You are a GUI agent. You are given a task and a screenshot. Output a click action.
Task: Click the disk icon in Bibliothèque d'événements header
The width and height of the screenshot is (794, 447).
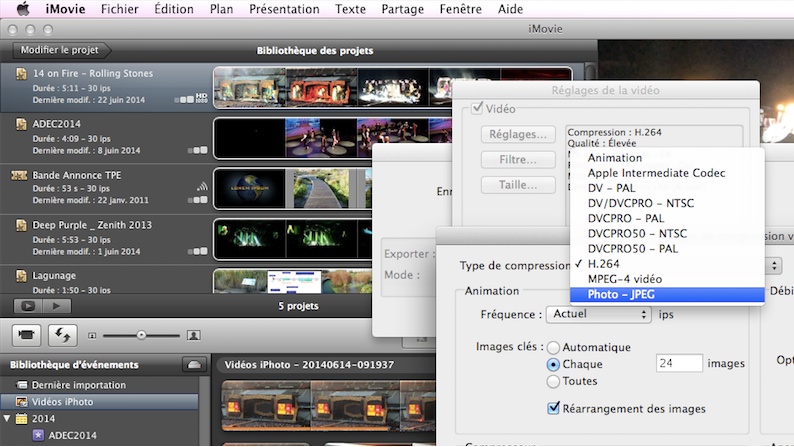coord(194,364)
